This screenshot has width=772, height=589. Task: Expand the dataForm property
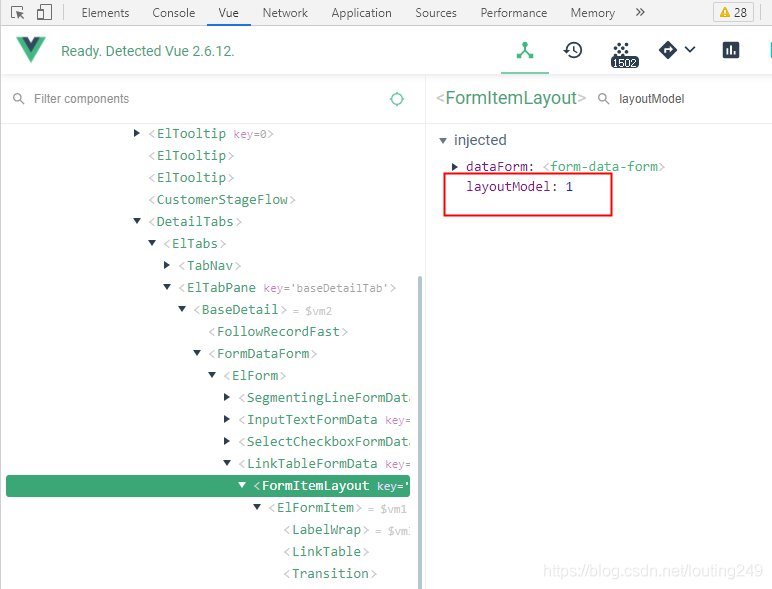tap(456, 167)
